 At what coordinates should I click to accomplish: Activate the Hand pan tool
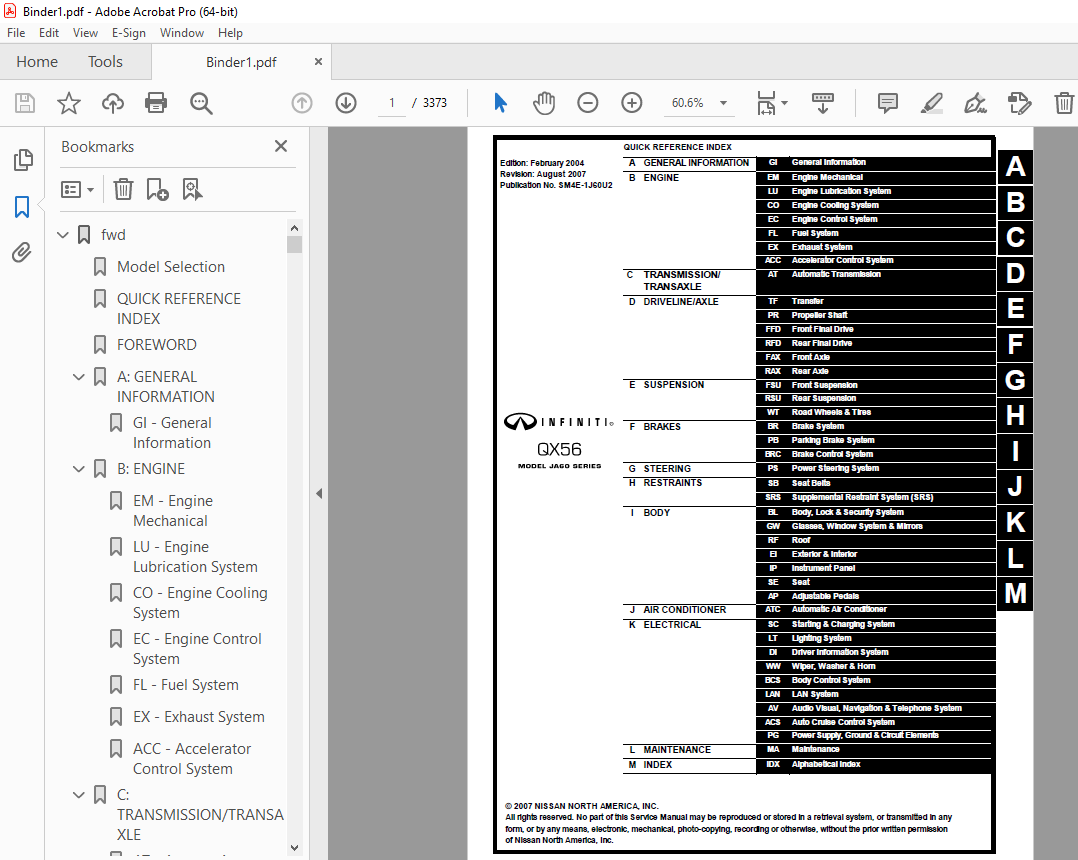[x=544, y=103]
